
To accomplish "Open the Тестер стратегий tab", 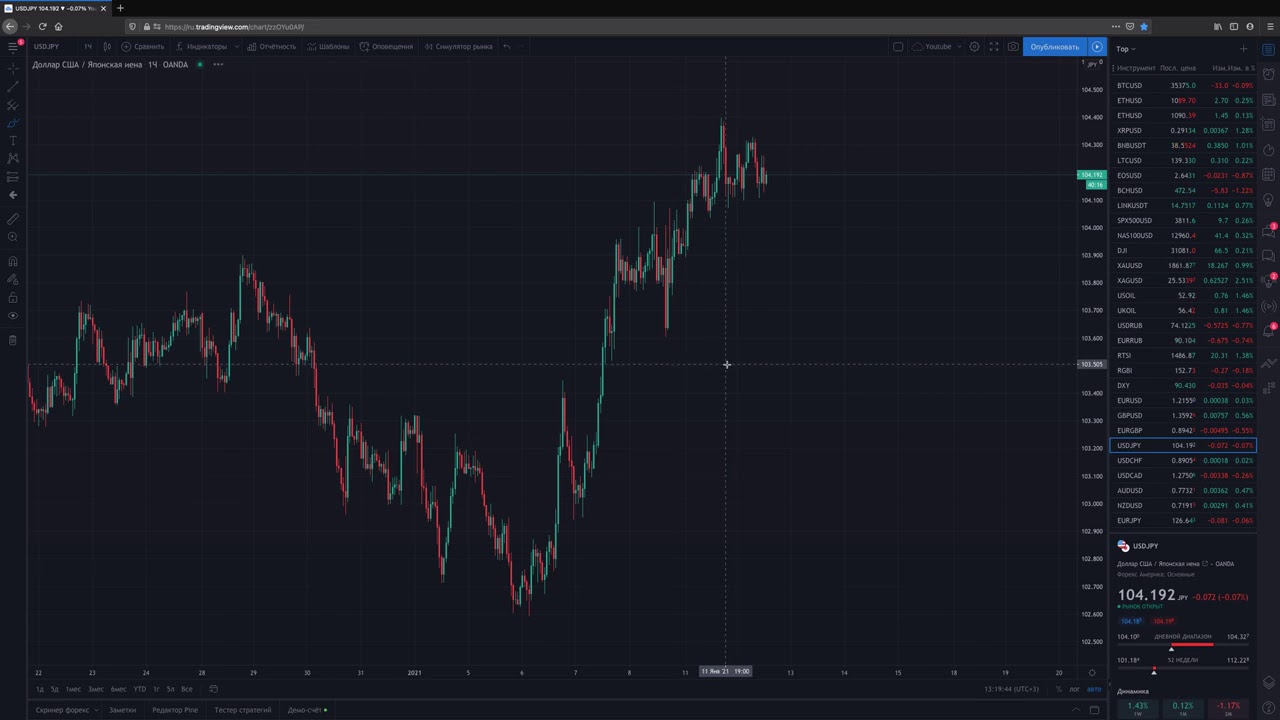I will tap(242, 710).
